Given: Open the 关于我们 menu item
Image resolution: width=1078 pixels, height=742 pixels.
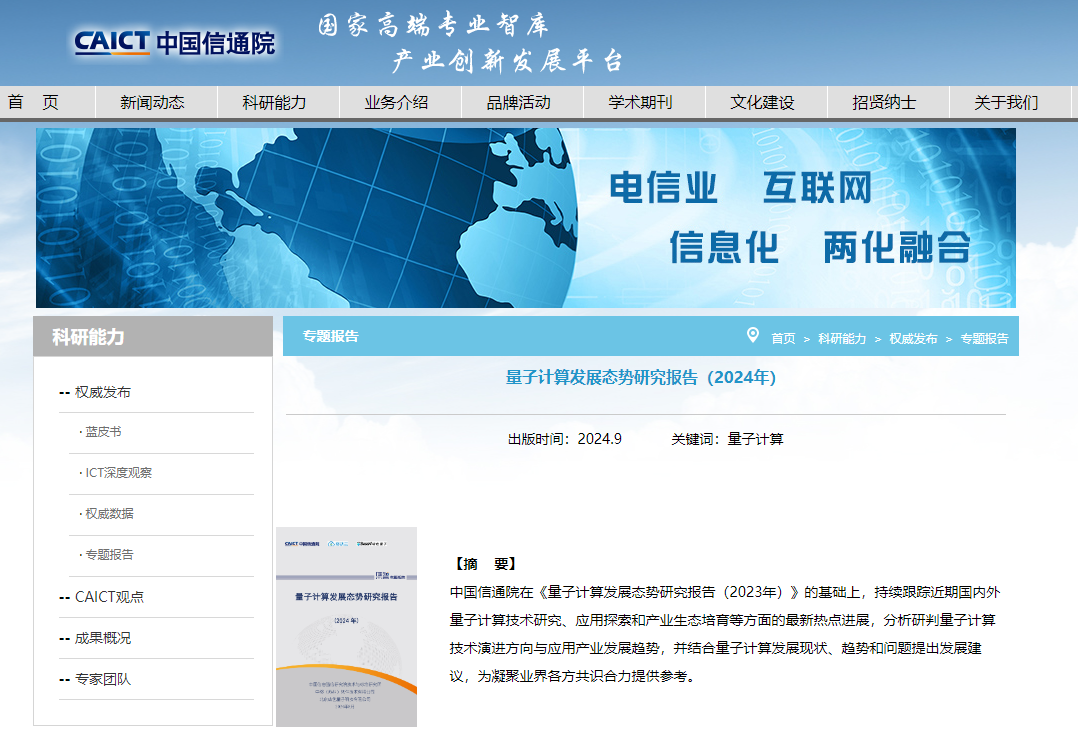Looking at the screenshot, I should [1006, 102].
